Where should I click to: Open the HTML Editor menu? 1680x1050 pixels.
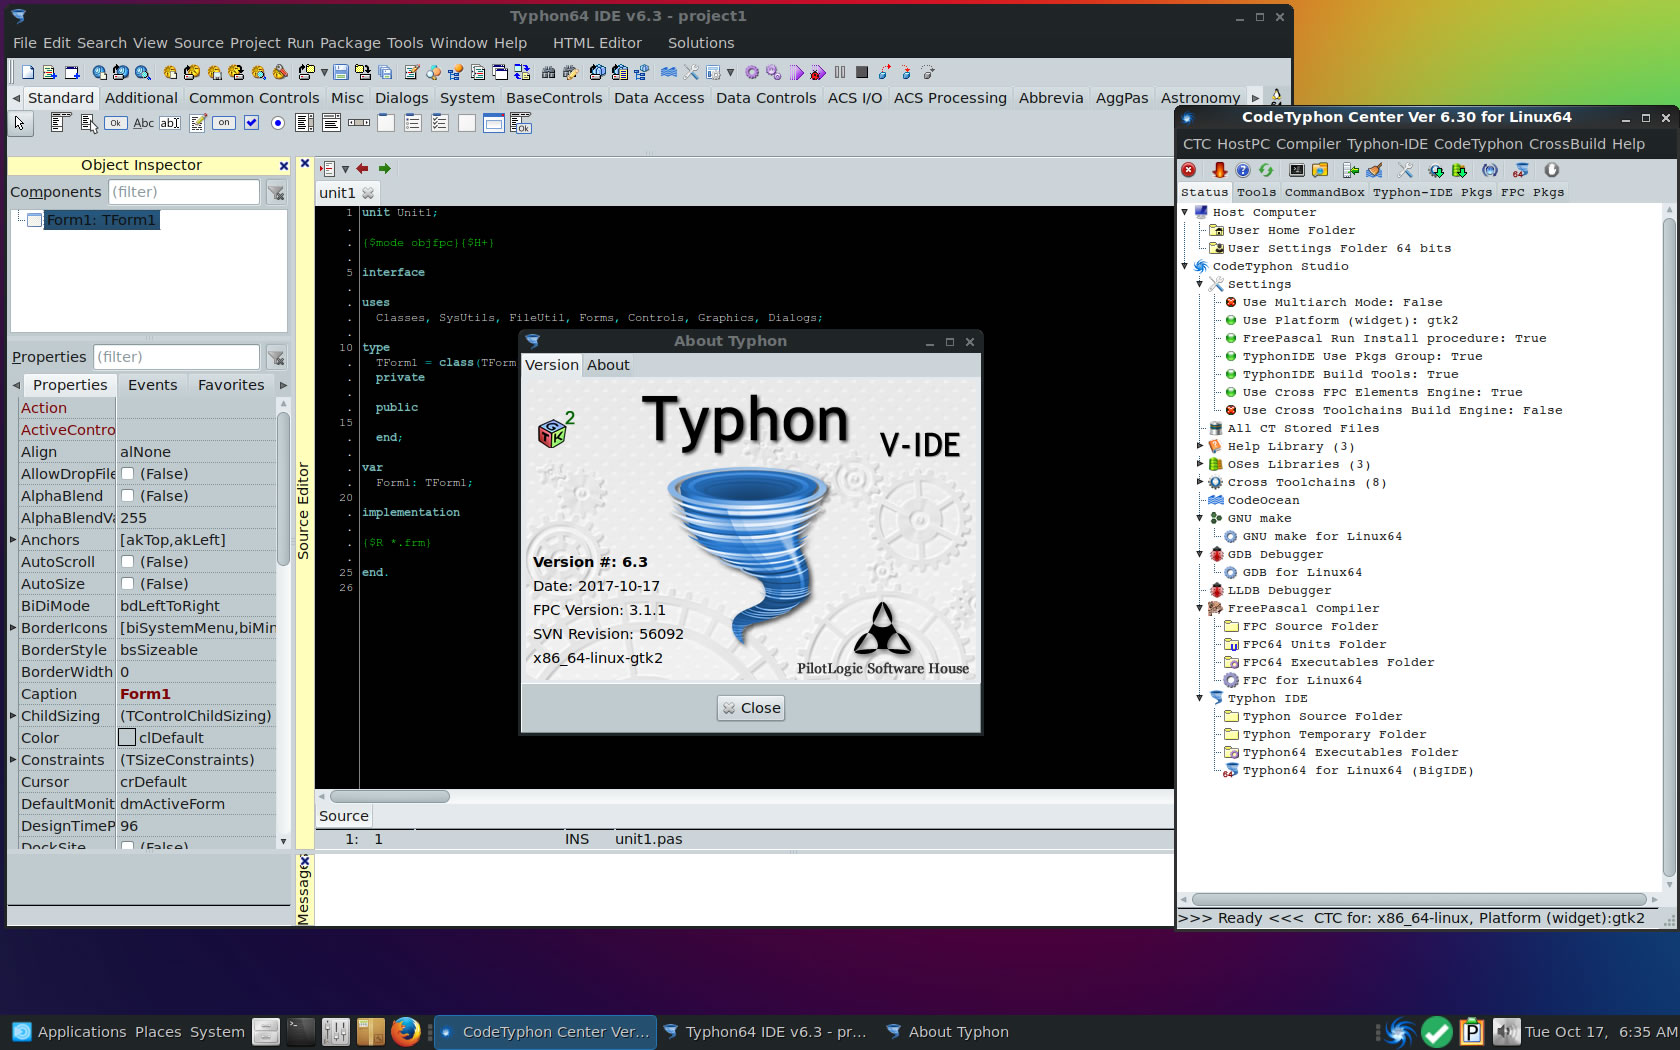pyautogui.click(x=597, y=43)
